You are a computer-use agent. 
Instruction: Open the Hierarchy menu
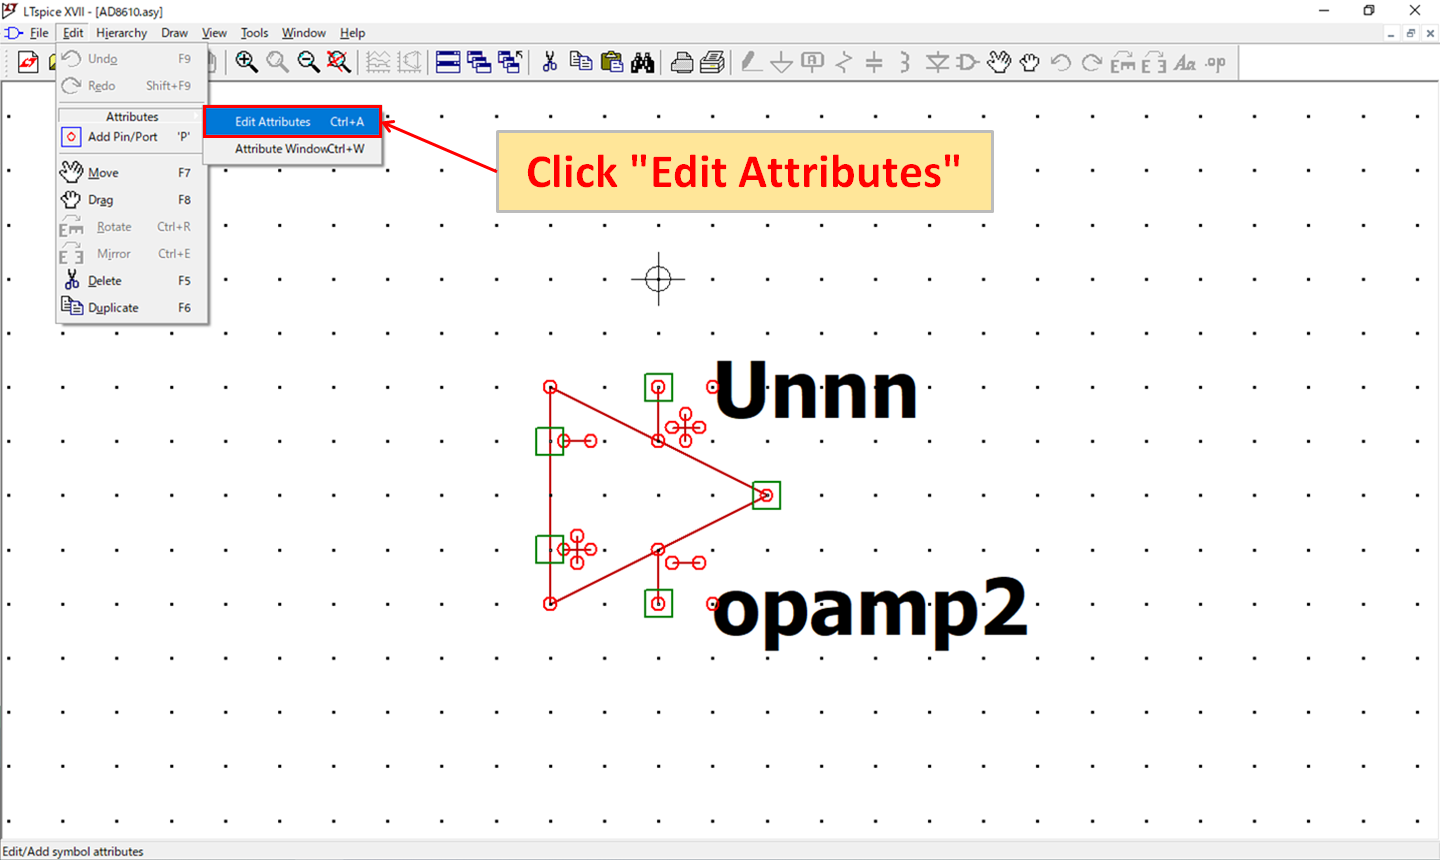pos(121,33)
